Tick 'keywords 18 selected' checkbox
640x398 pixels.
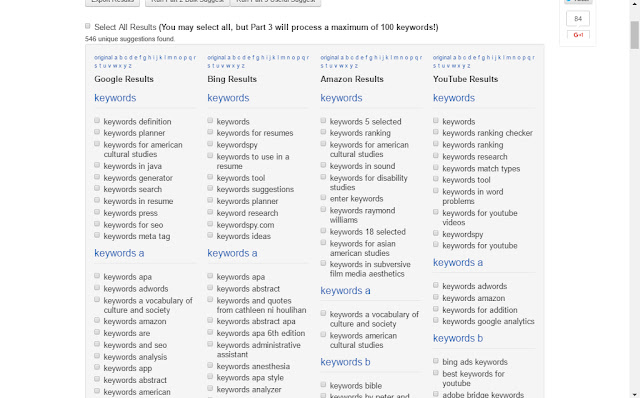[323, 231]
